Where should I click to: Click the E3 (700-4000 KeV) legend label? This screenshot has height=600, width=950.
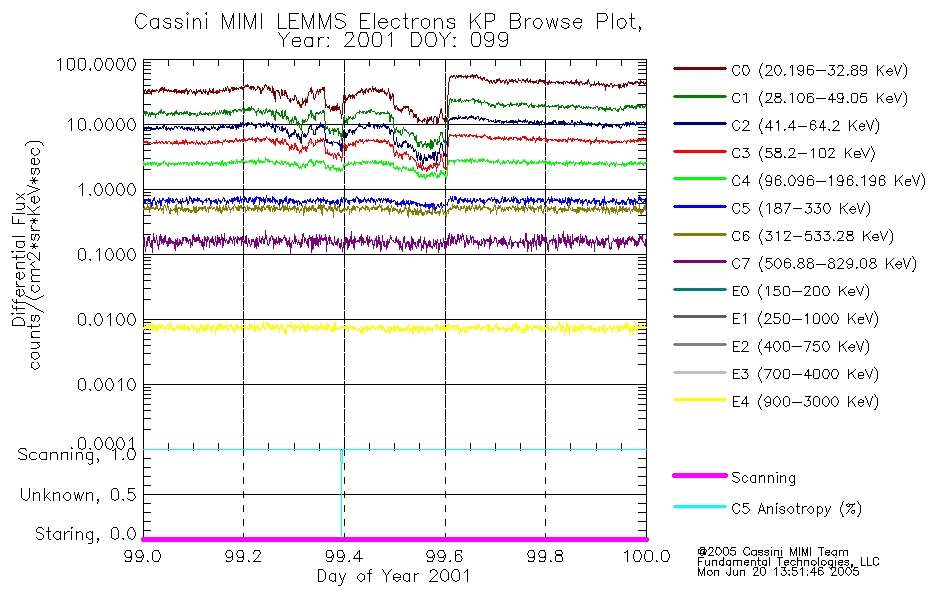[805, 374]
